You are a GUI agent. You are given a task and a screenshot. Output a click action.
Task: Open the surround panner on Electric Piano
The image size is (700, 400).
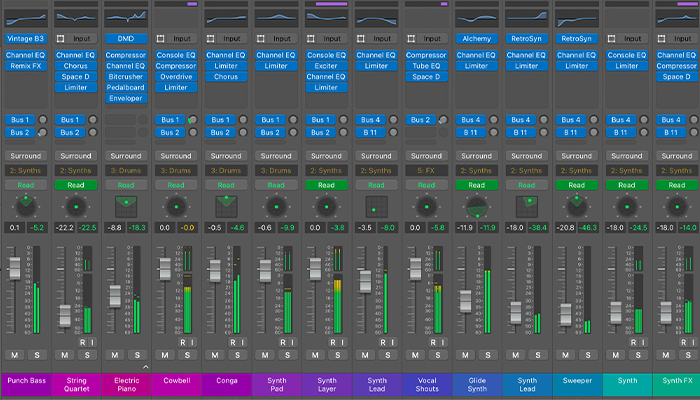(126, 206)
